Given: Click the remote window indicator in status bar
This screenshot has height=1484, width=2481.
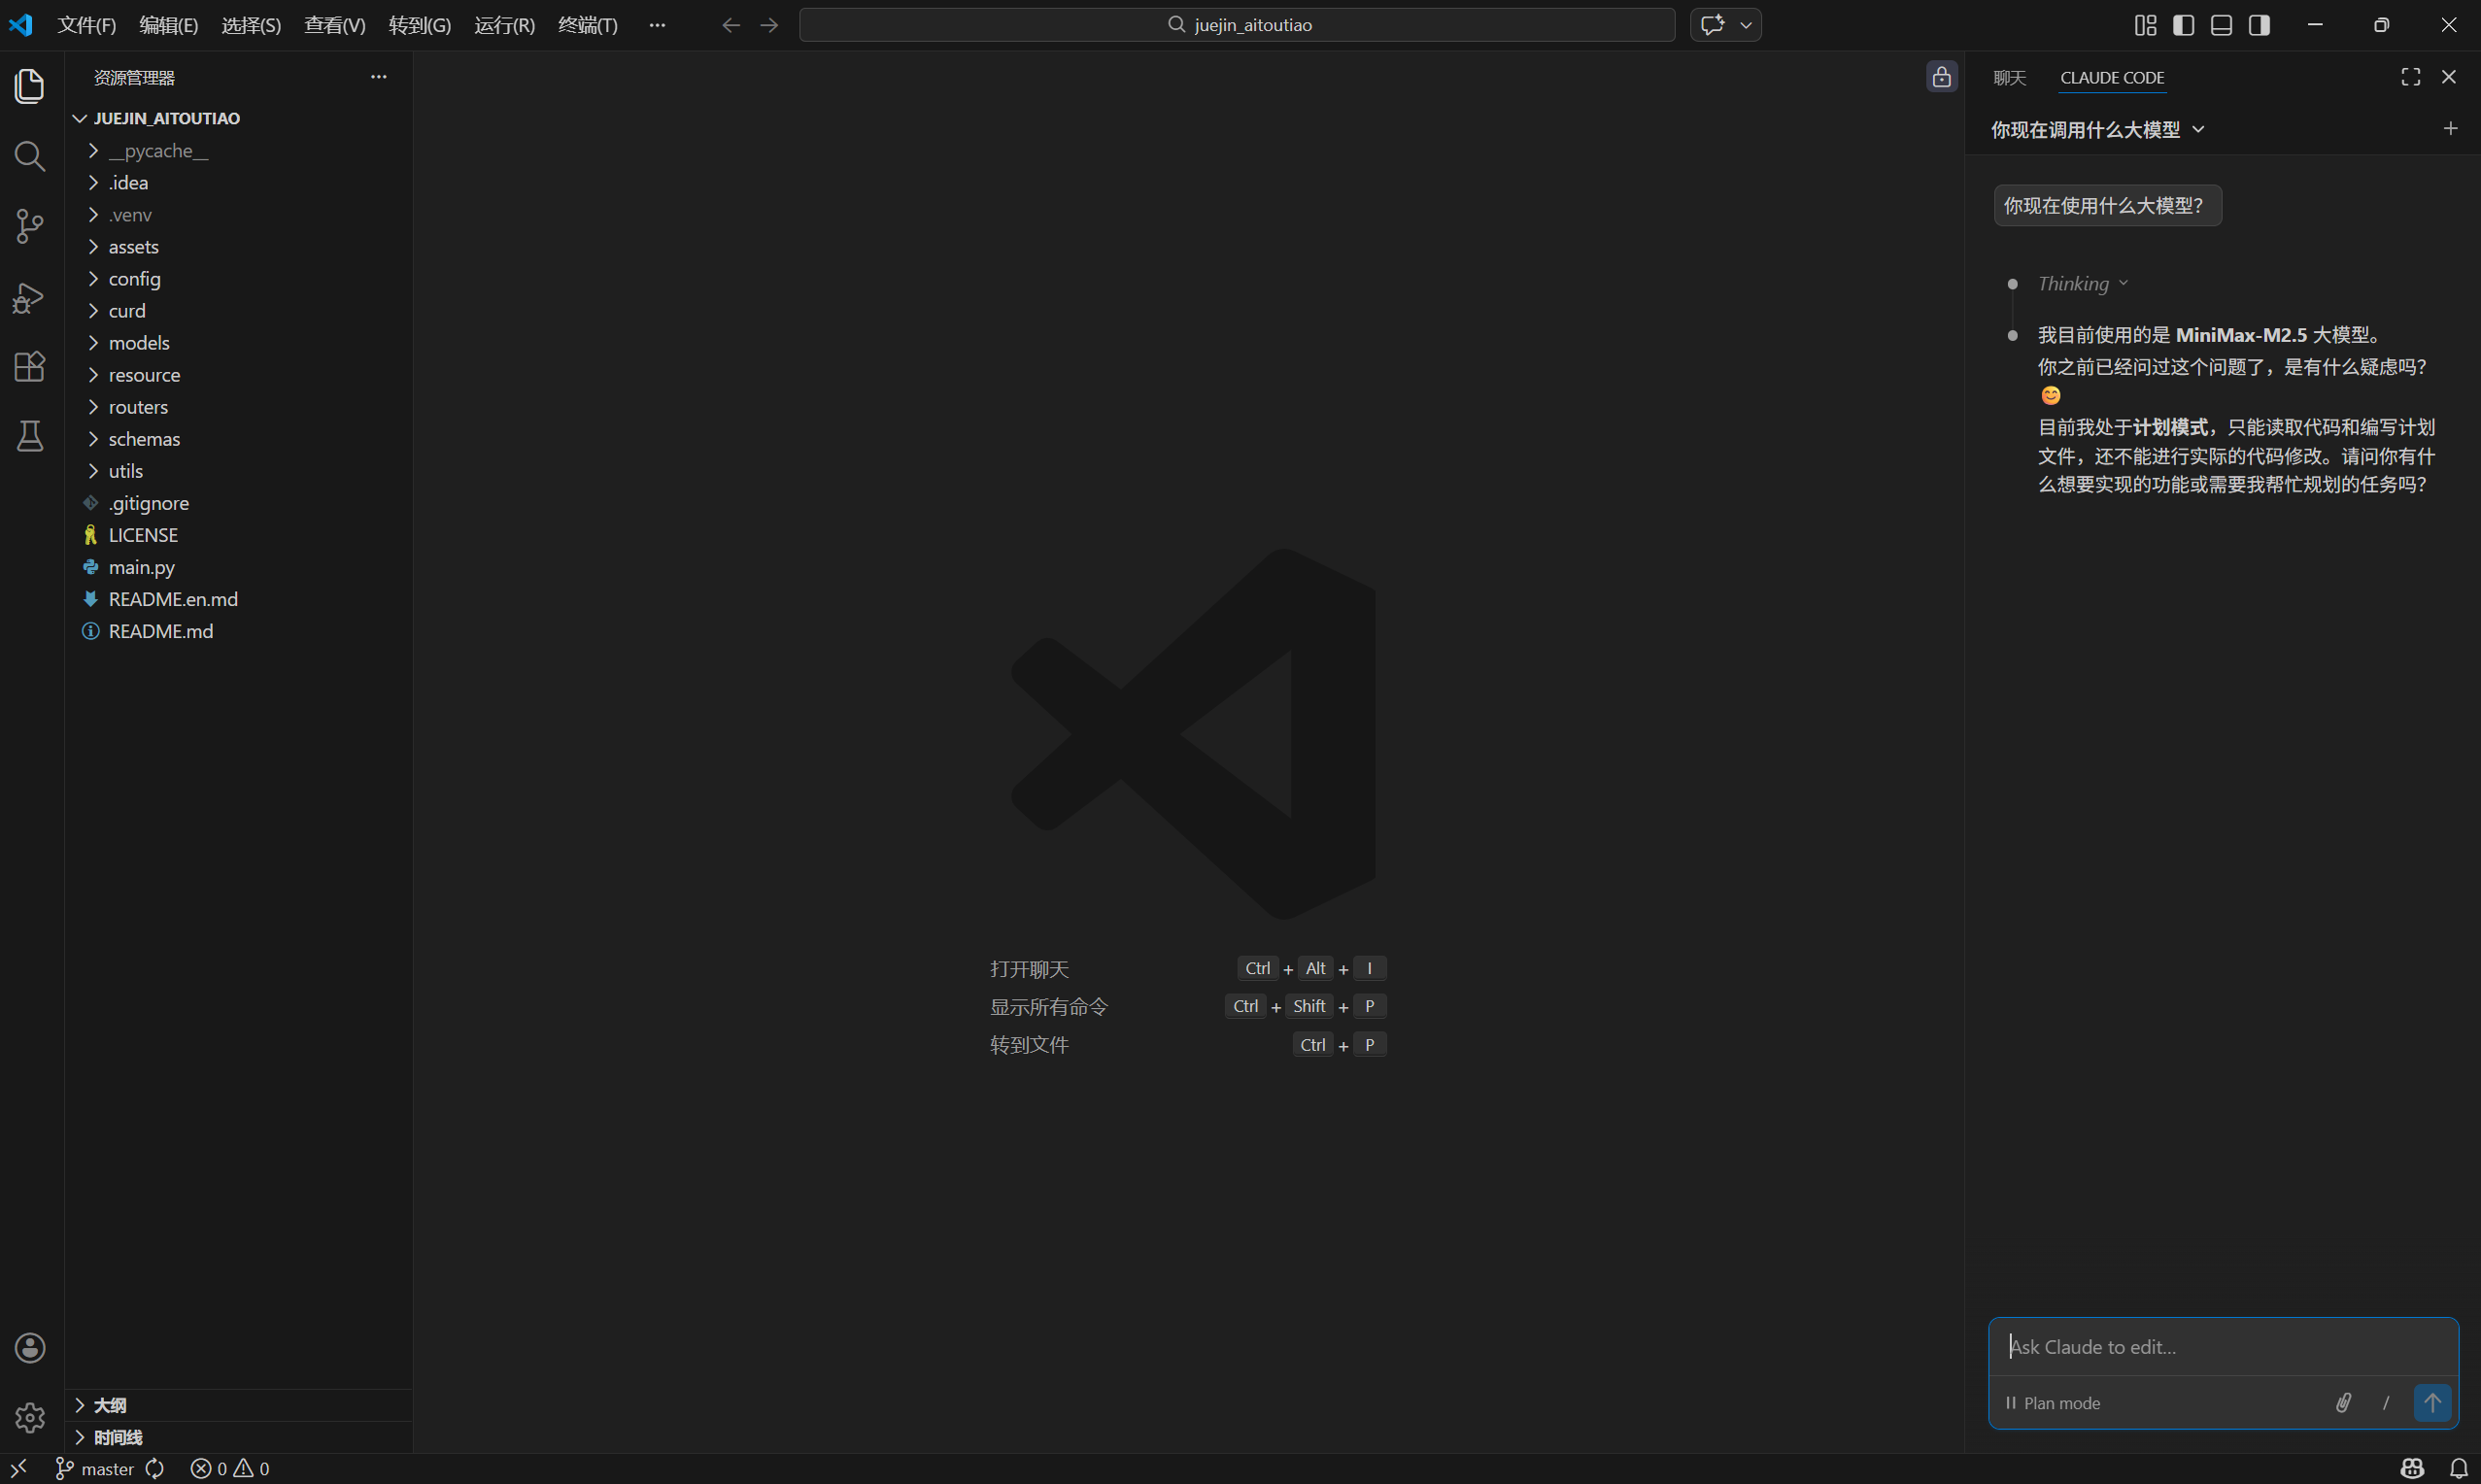Looking at the screenshot, I should [x=19, y=1468].
